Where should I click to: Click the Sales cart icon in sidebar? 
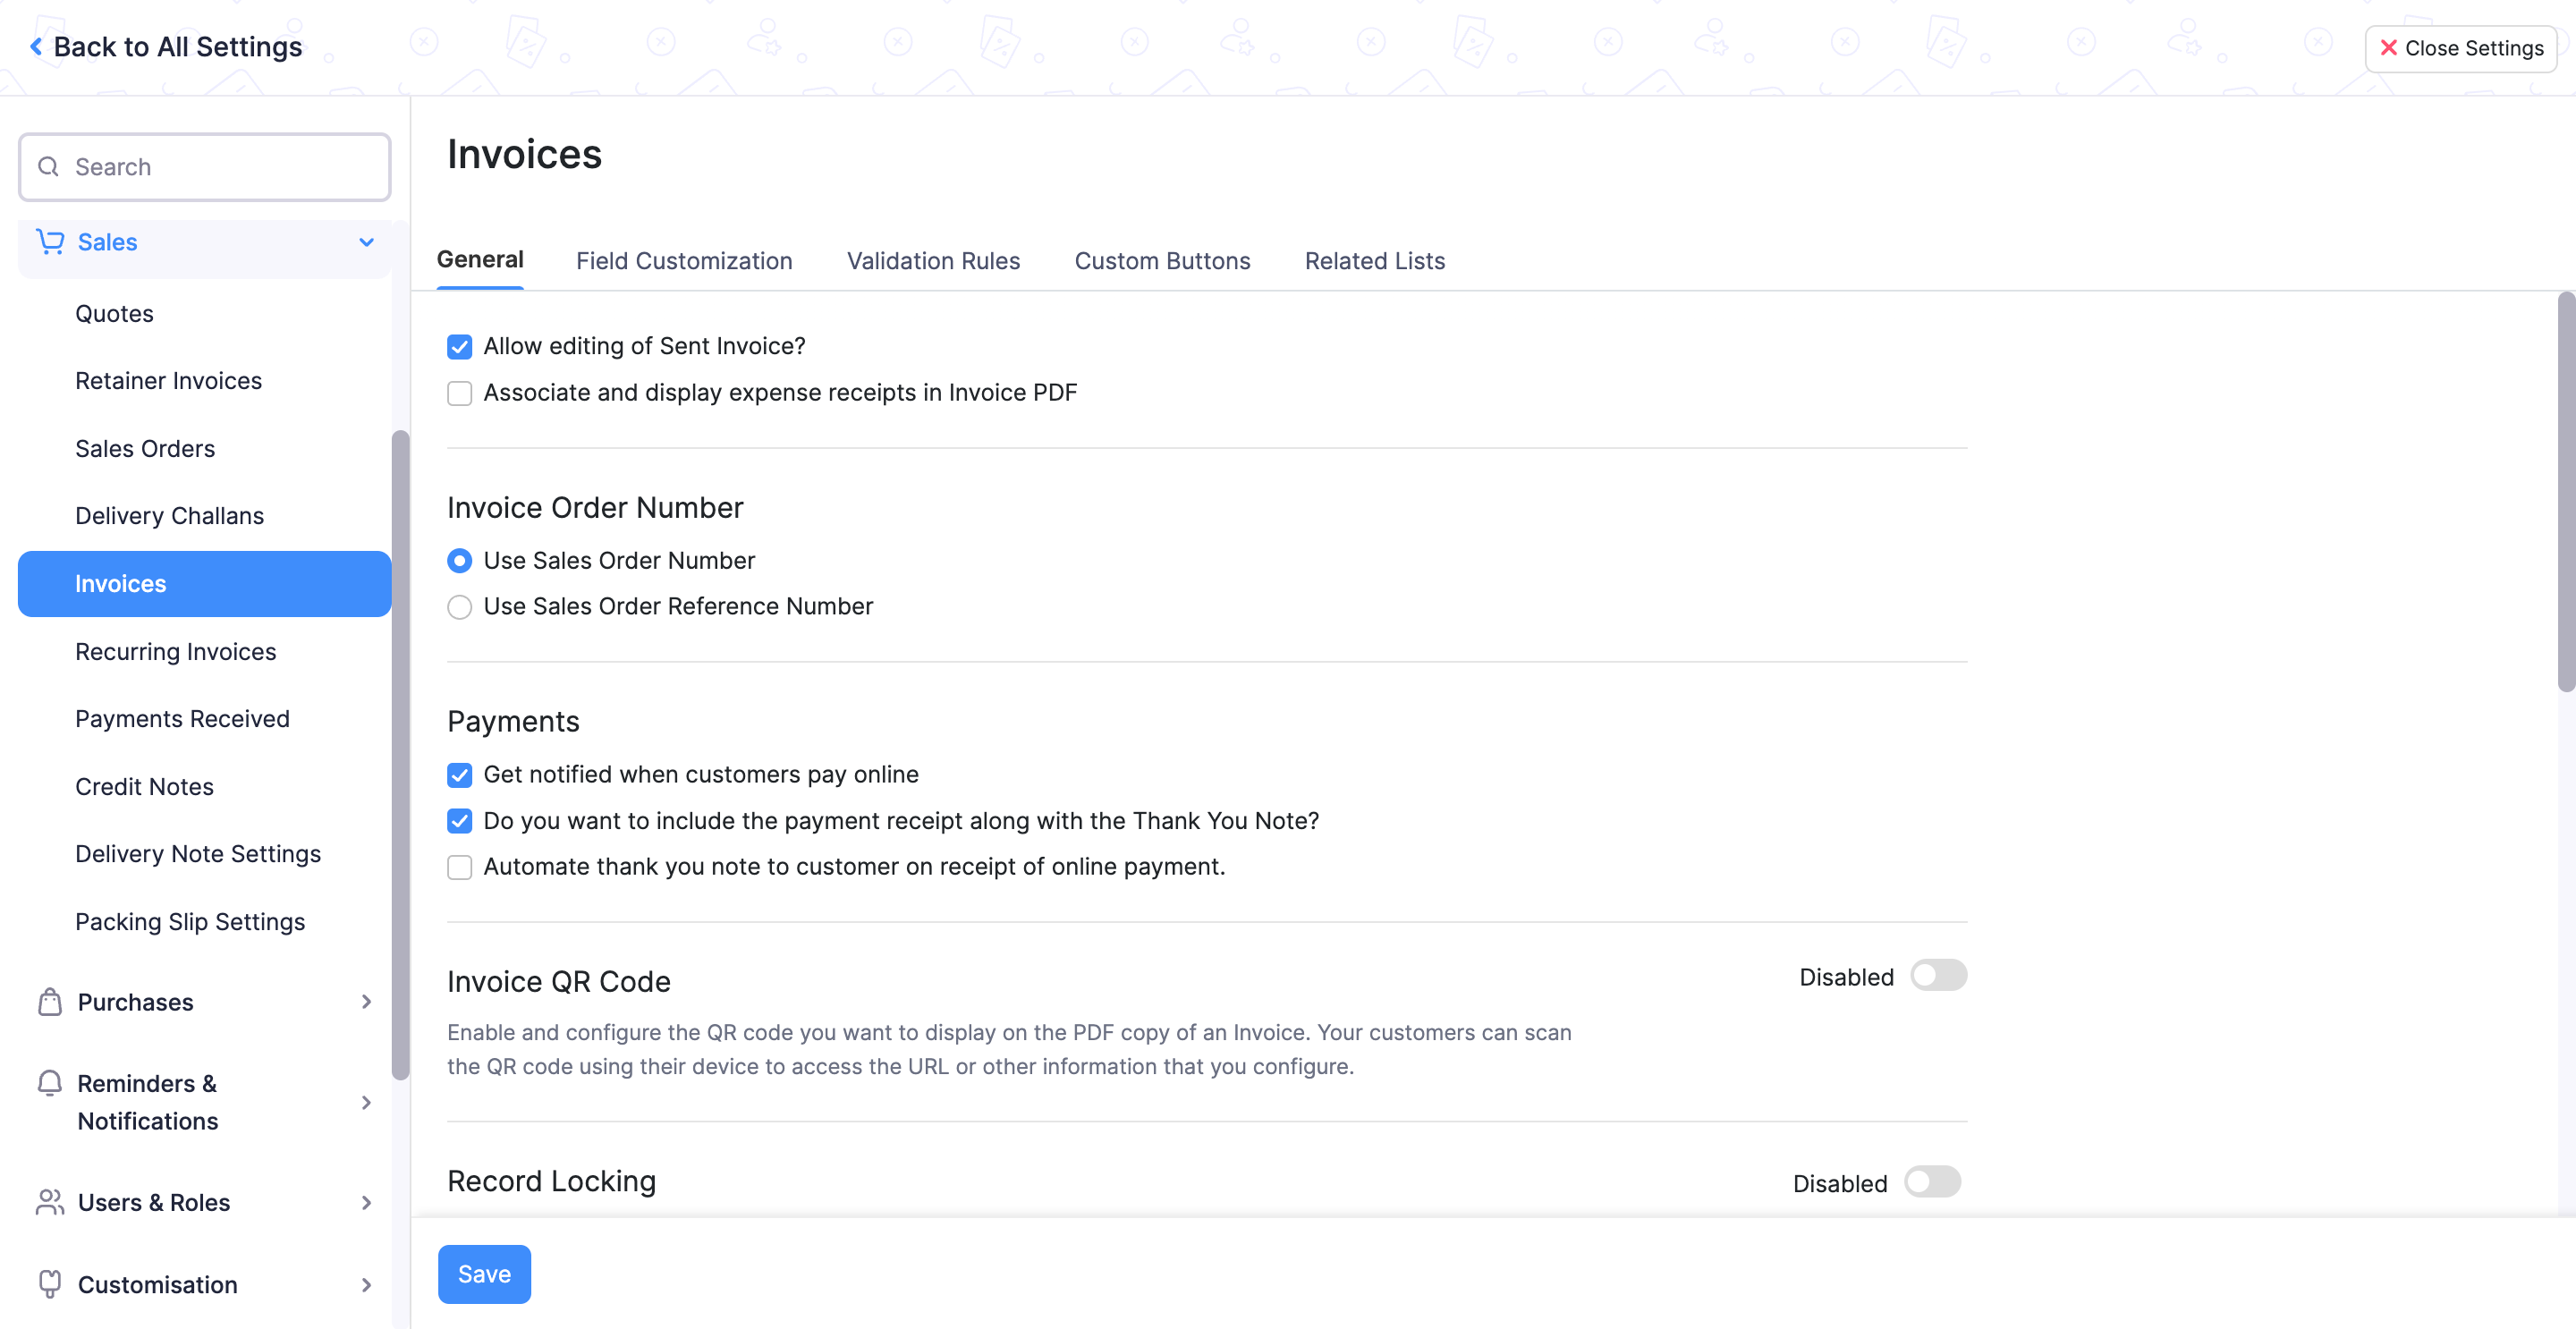(x=49, y=241)
